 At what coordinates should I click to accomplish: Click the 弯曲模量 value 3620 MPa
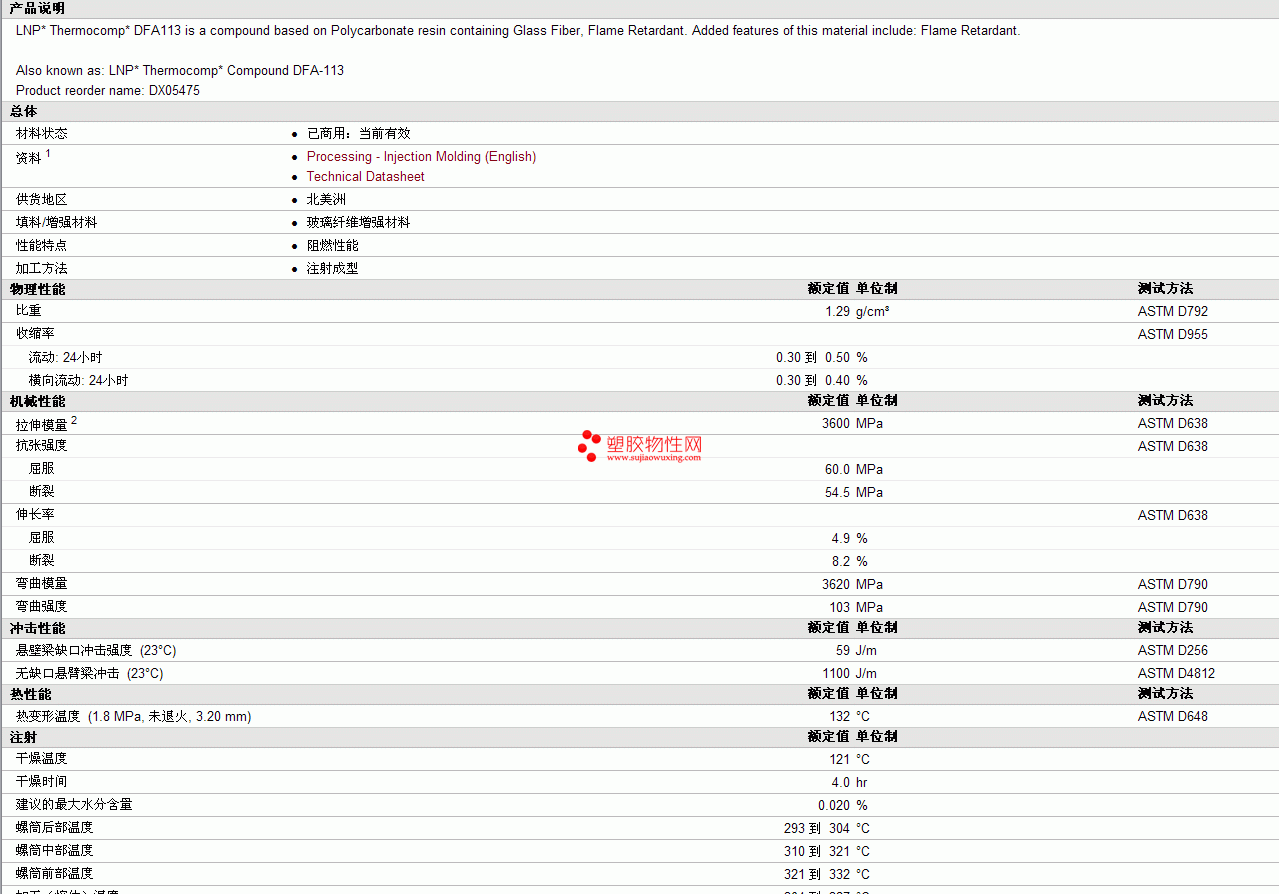coord(852,584)
